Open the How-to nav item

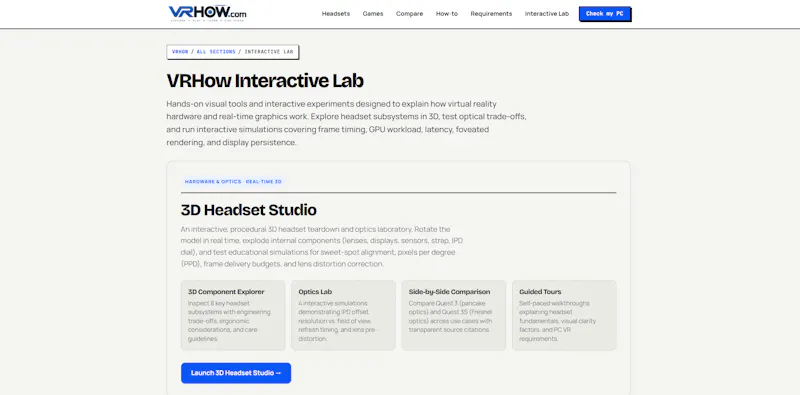tap(447, 14)
